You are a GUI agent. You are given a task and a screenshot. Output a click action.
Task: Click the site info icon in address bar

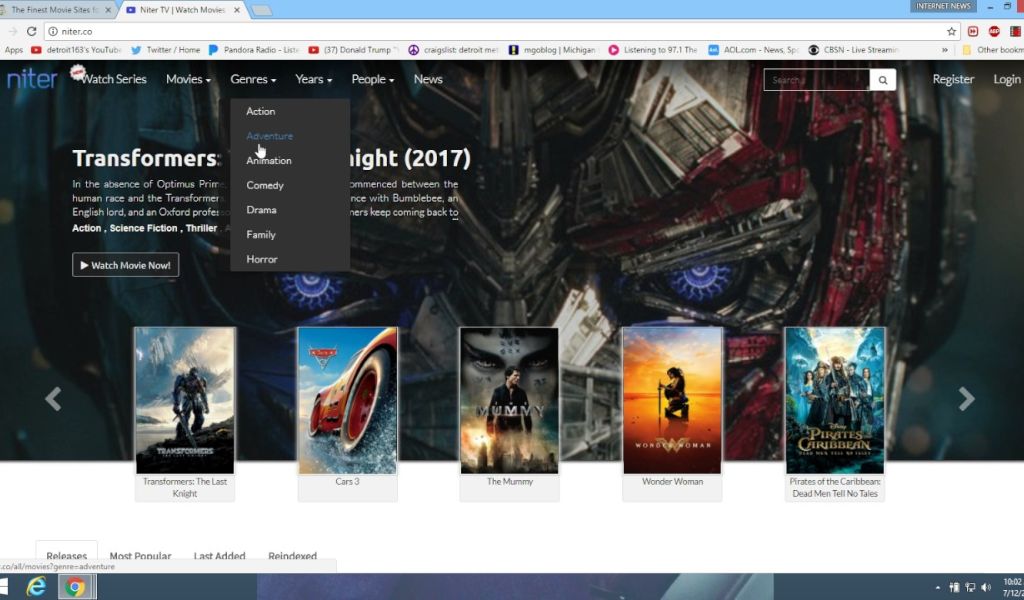tap(53, 31)
